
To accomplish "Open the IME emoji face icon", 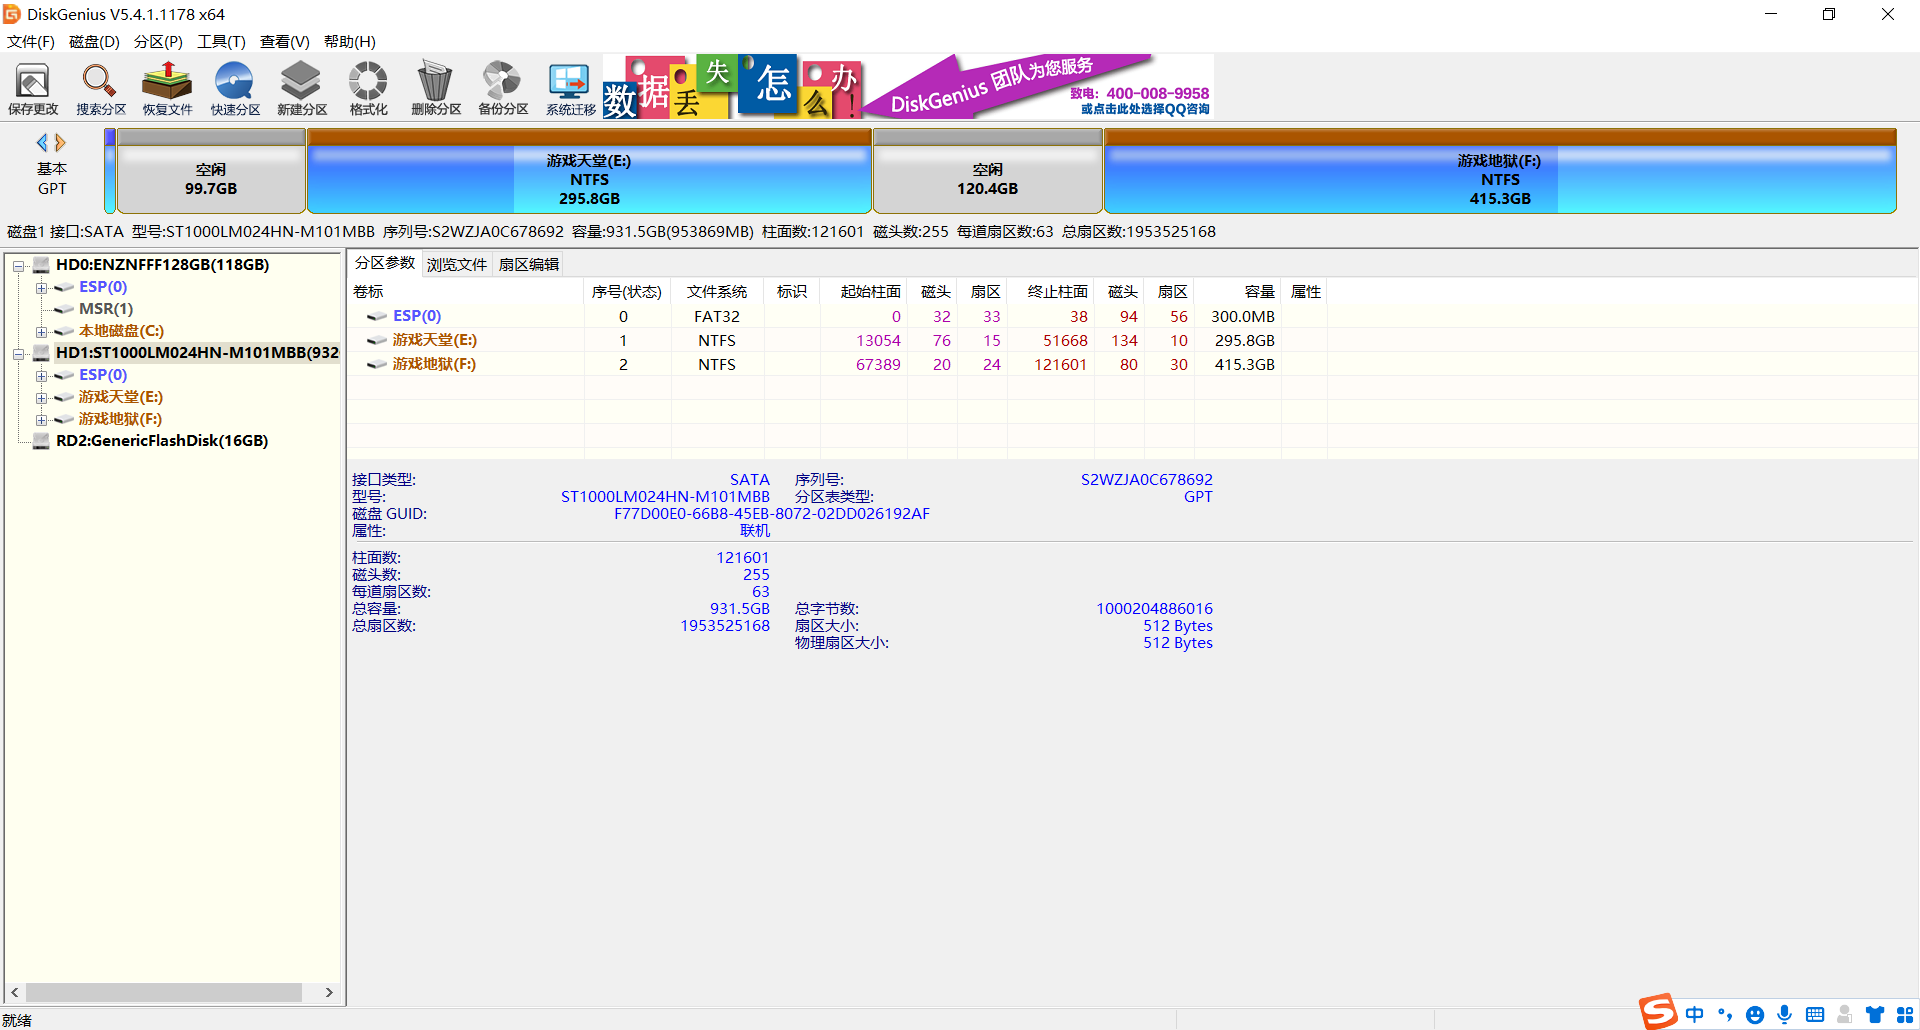I will pos(1754,1015).
